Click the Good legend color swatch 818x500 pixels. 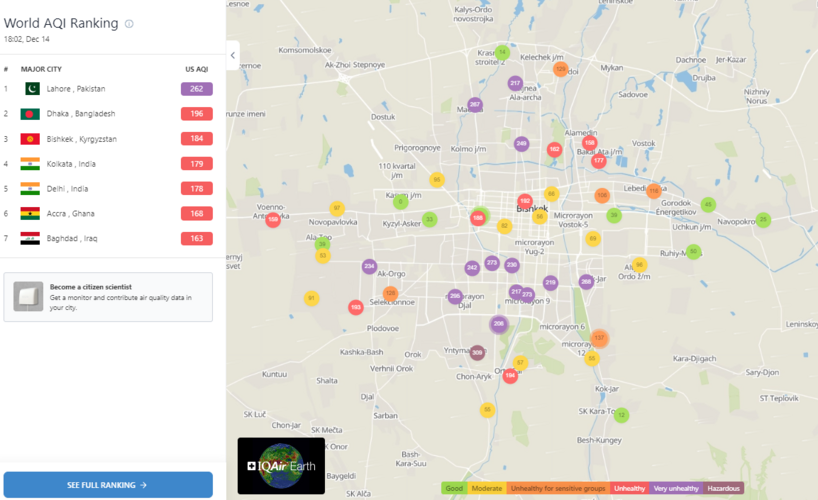[x=454, y=488]
